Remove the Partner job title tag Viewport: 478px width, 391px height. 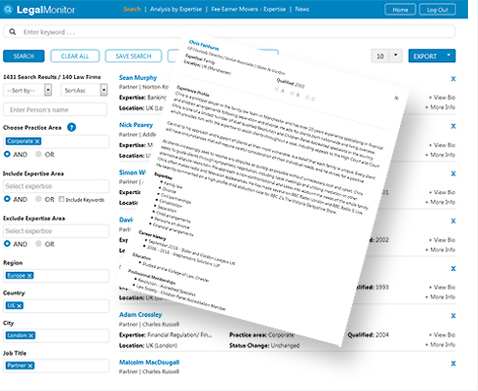[30, 366]
